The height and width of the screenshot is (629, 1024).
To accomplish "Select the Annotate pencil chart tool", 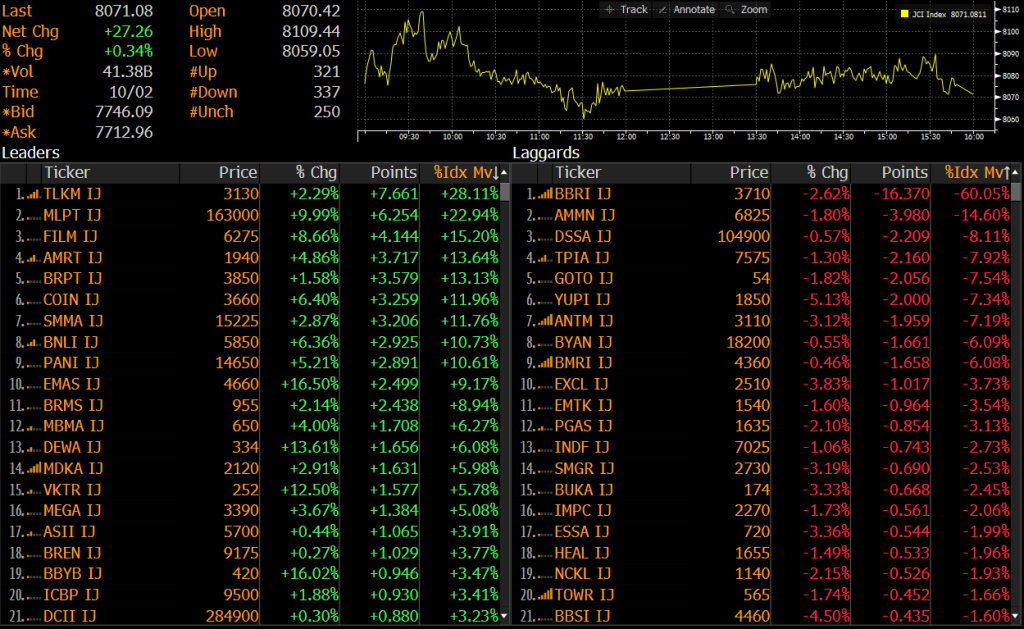I will (x=686, y=9).
